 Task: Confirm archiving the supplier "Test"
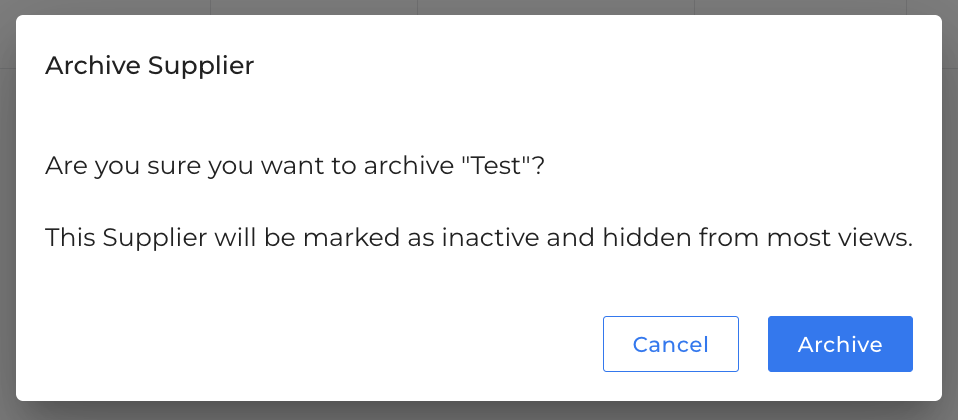840,344
